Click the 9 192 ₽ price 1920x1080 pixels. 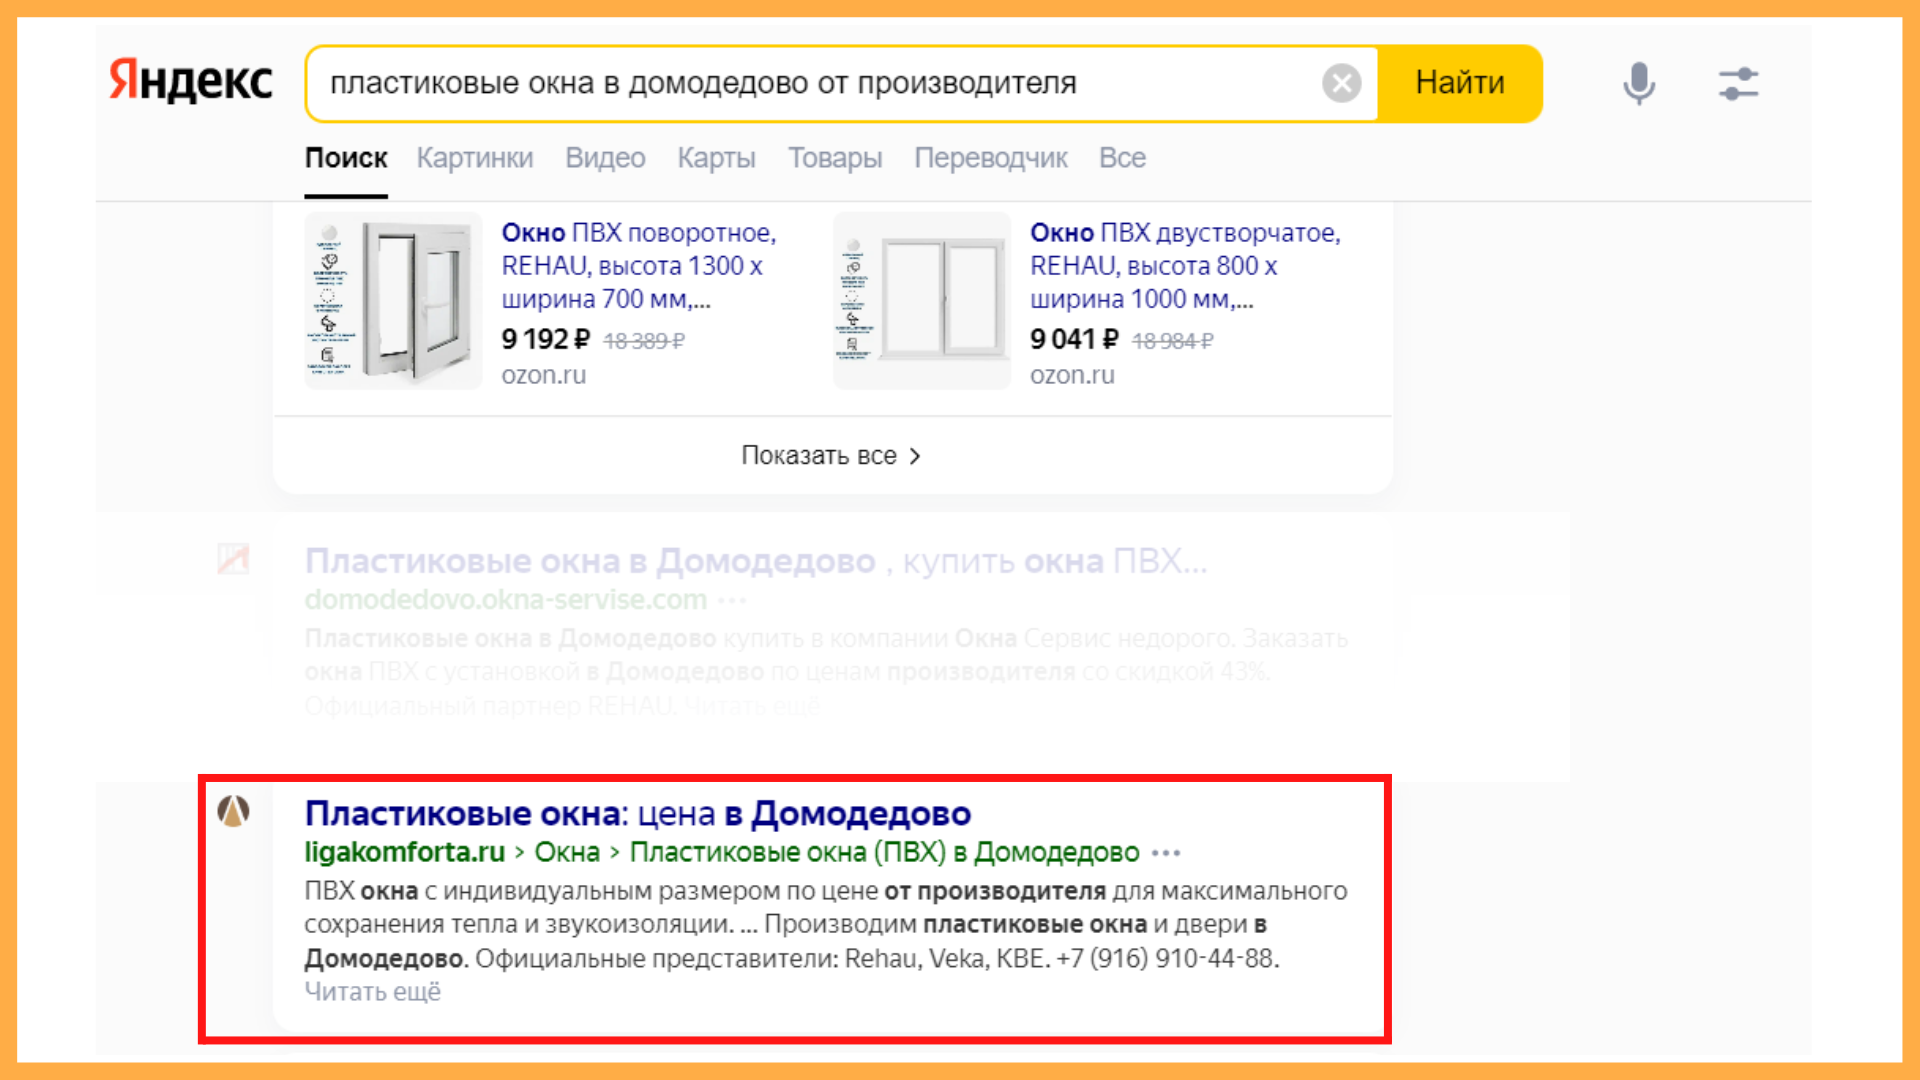click(x=546, y=340)
